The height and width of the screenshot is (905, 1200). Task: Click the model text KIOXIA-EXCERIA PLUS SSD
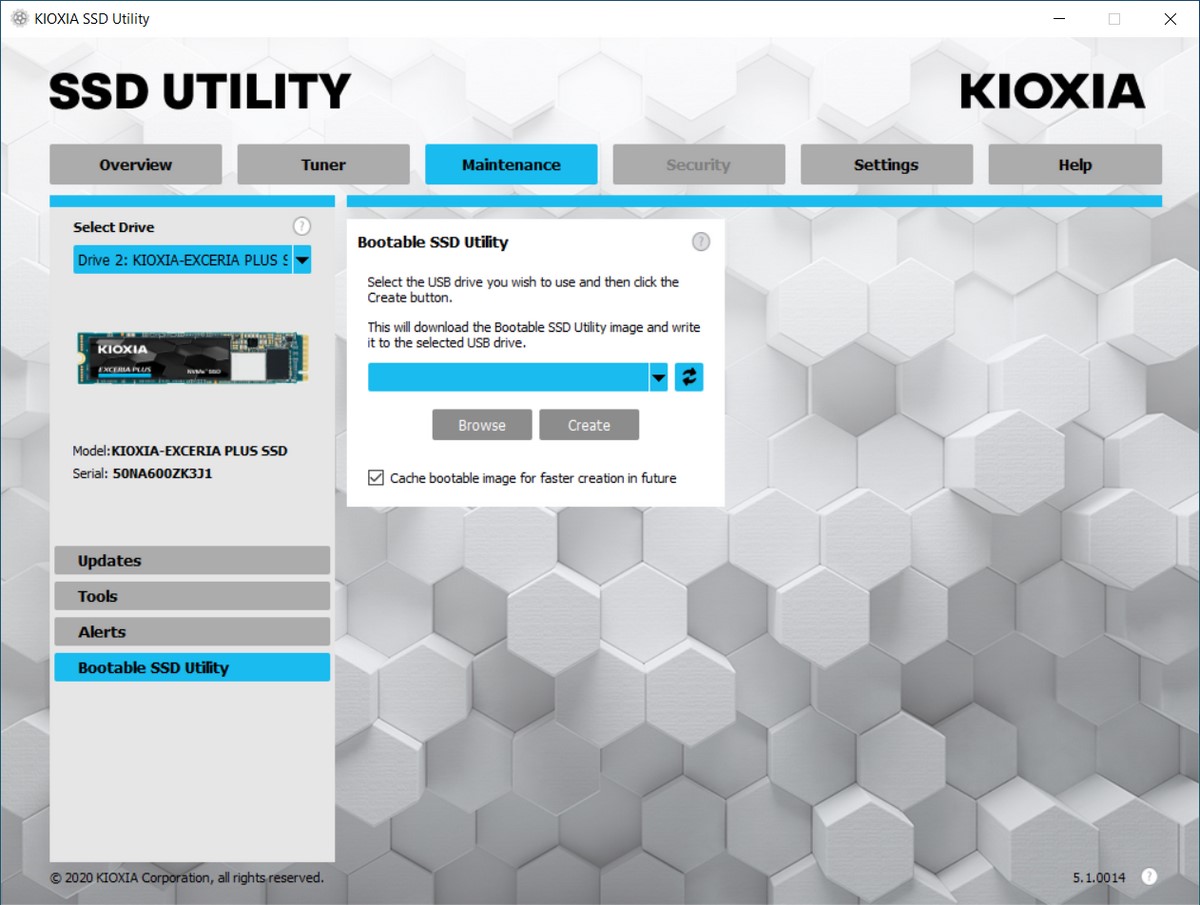199,451
